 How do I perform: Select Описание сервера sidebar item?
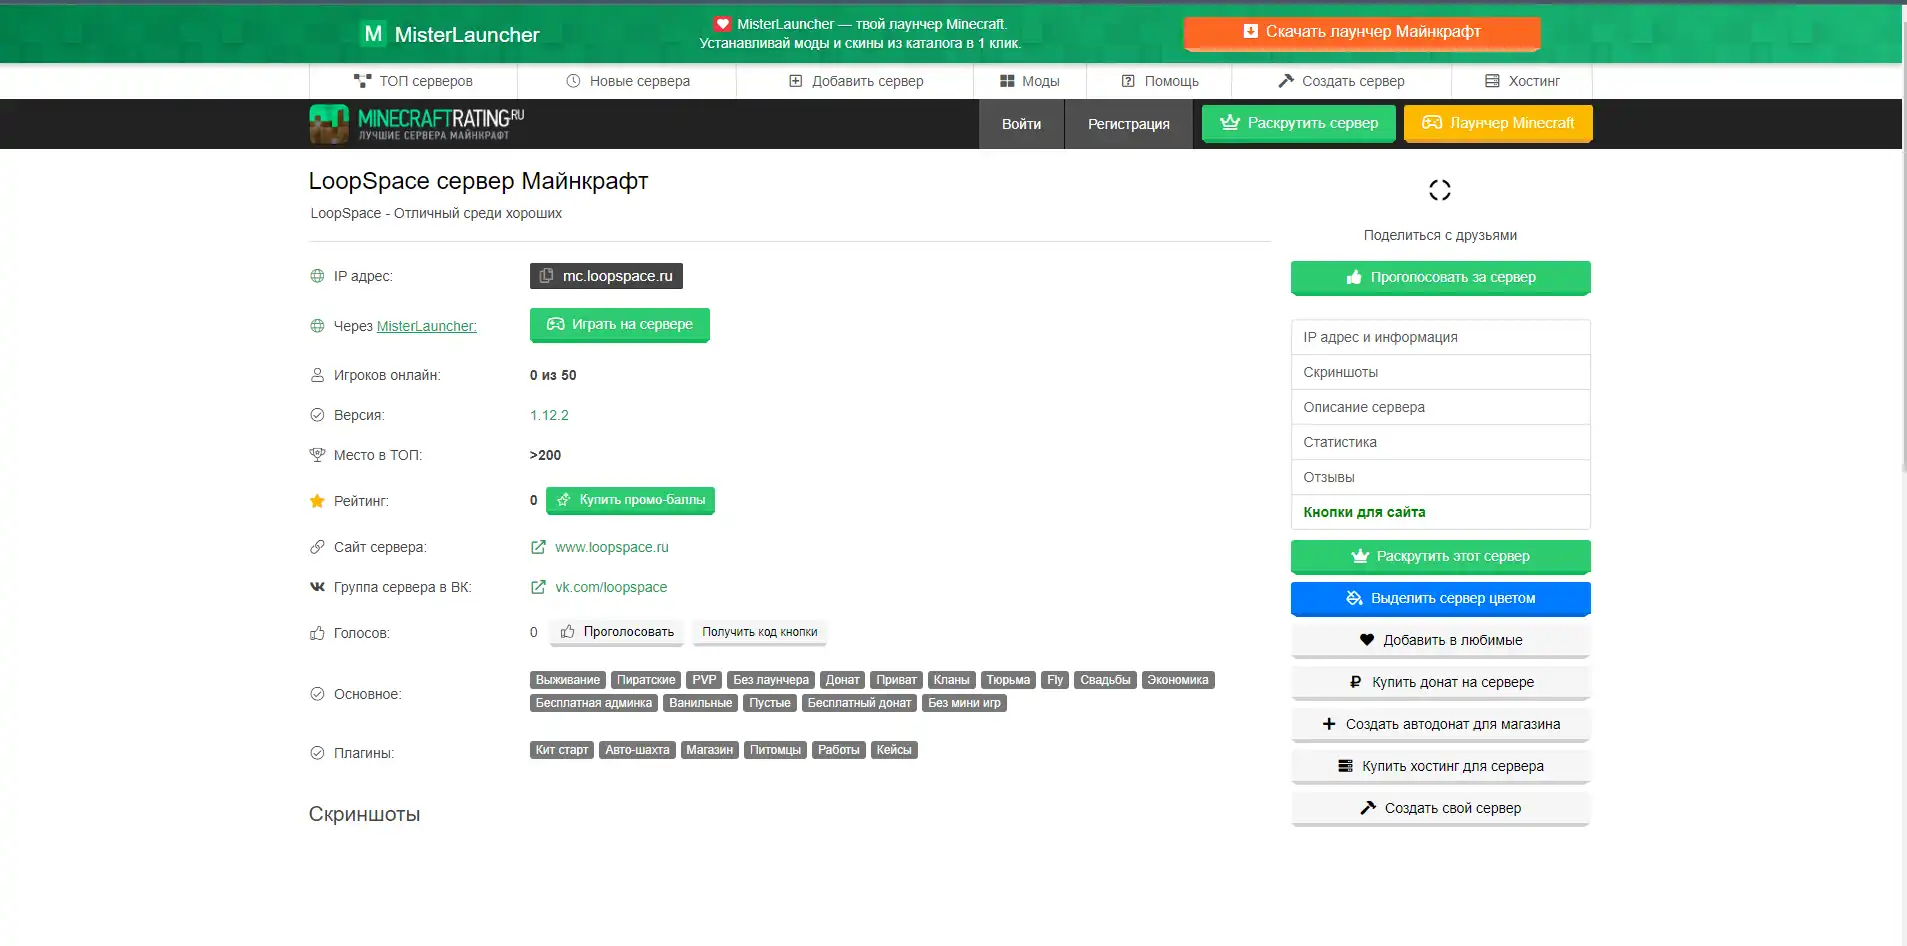pos(1440,407)
